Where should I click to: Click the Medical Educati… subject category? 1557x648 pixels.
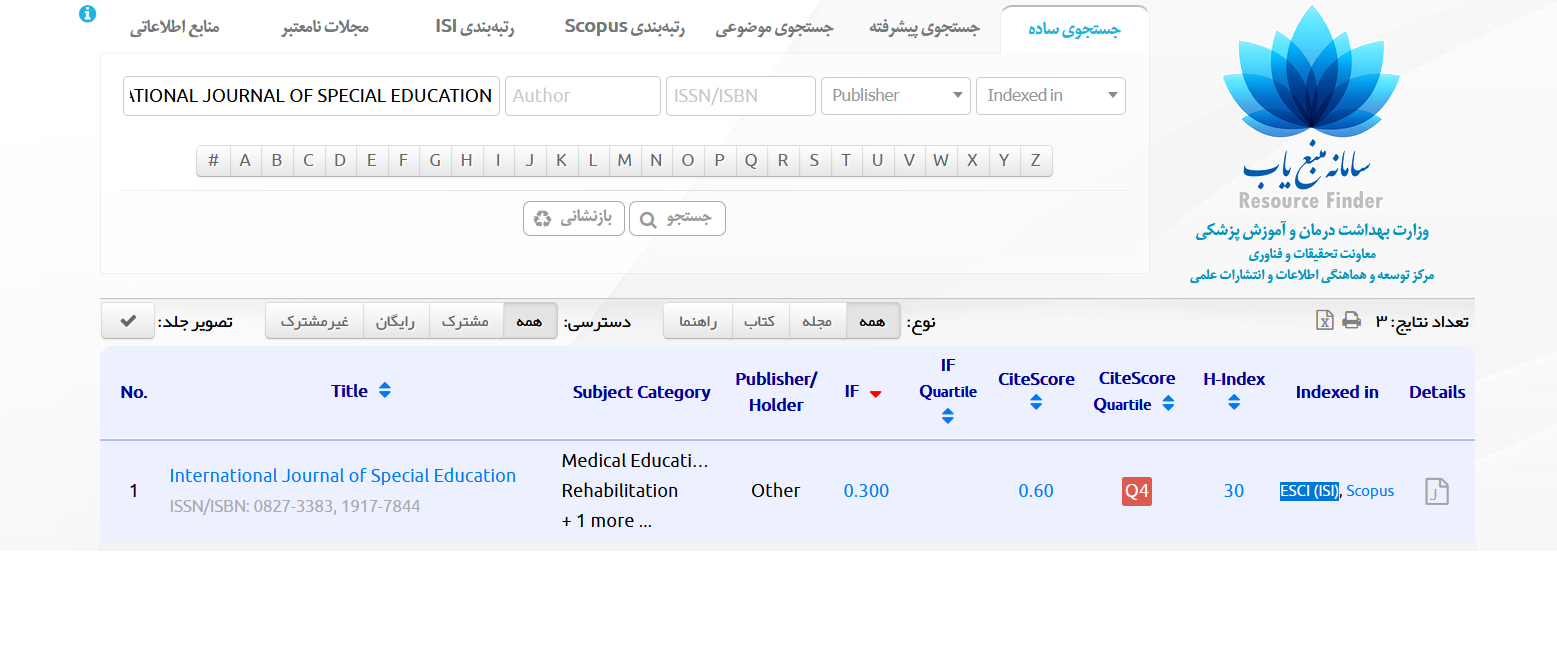pyautogui.click(x=635, y=461)
